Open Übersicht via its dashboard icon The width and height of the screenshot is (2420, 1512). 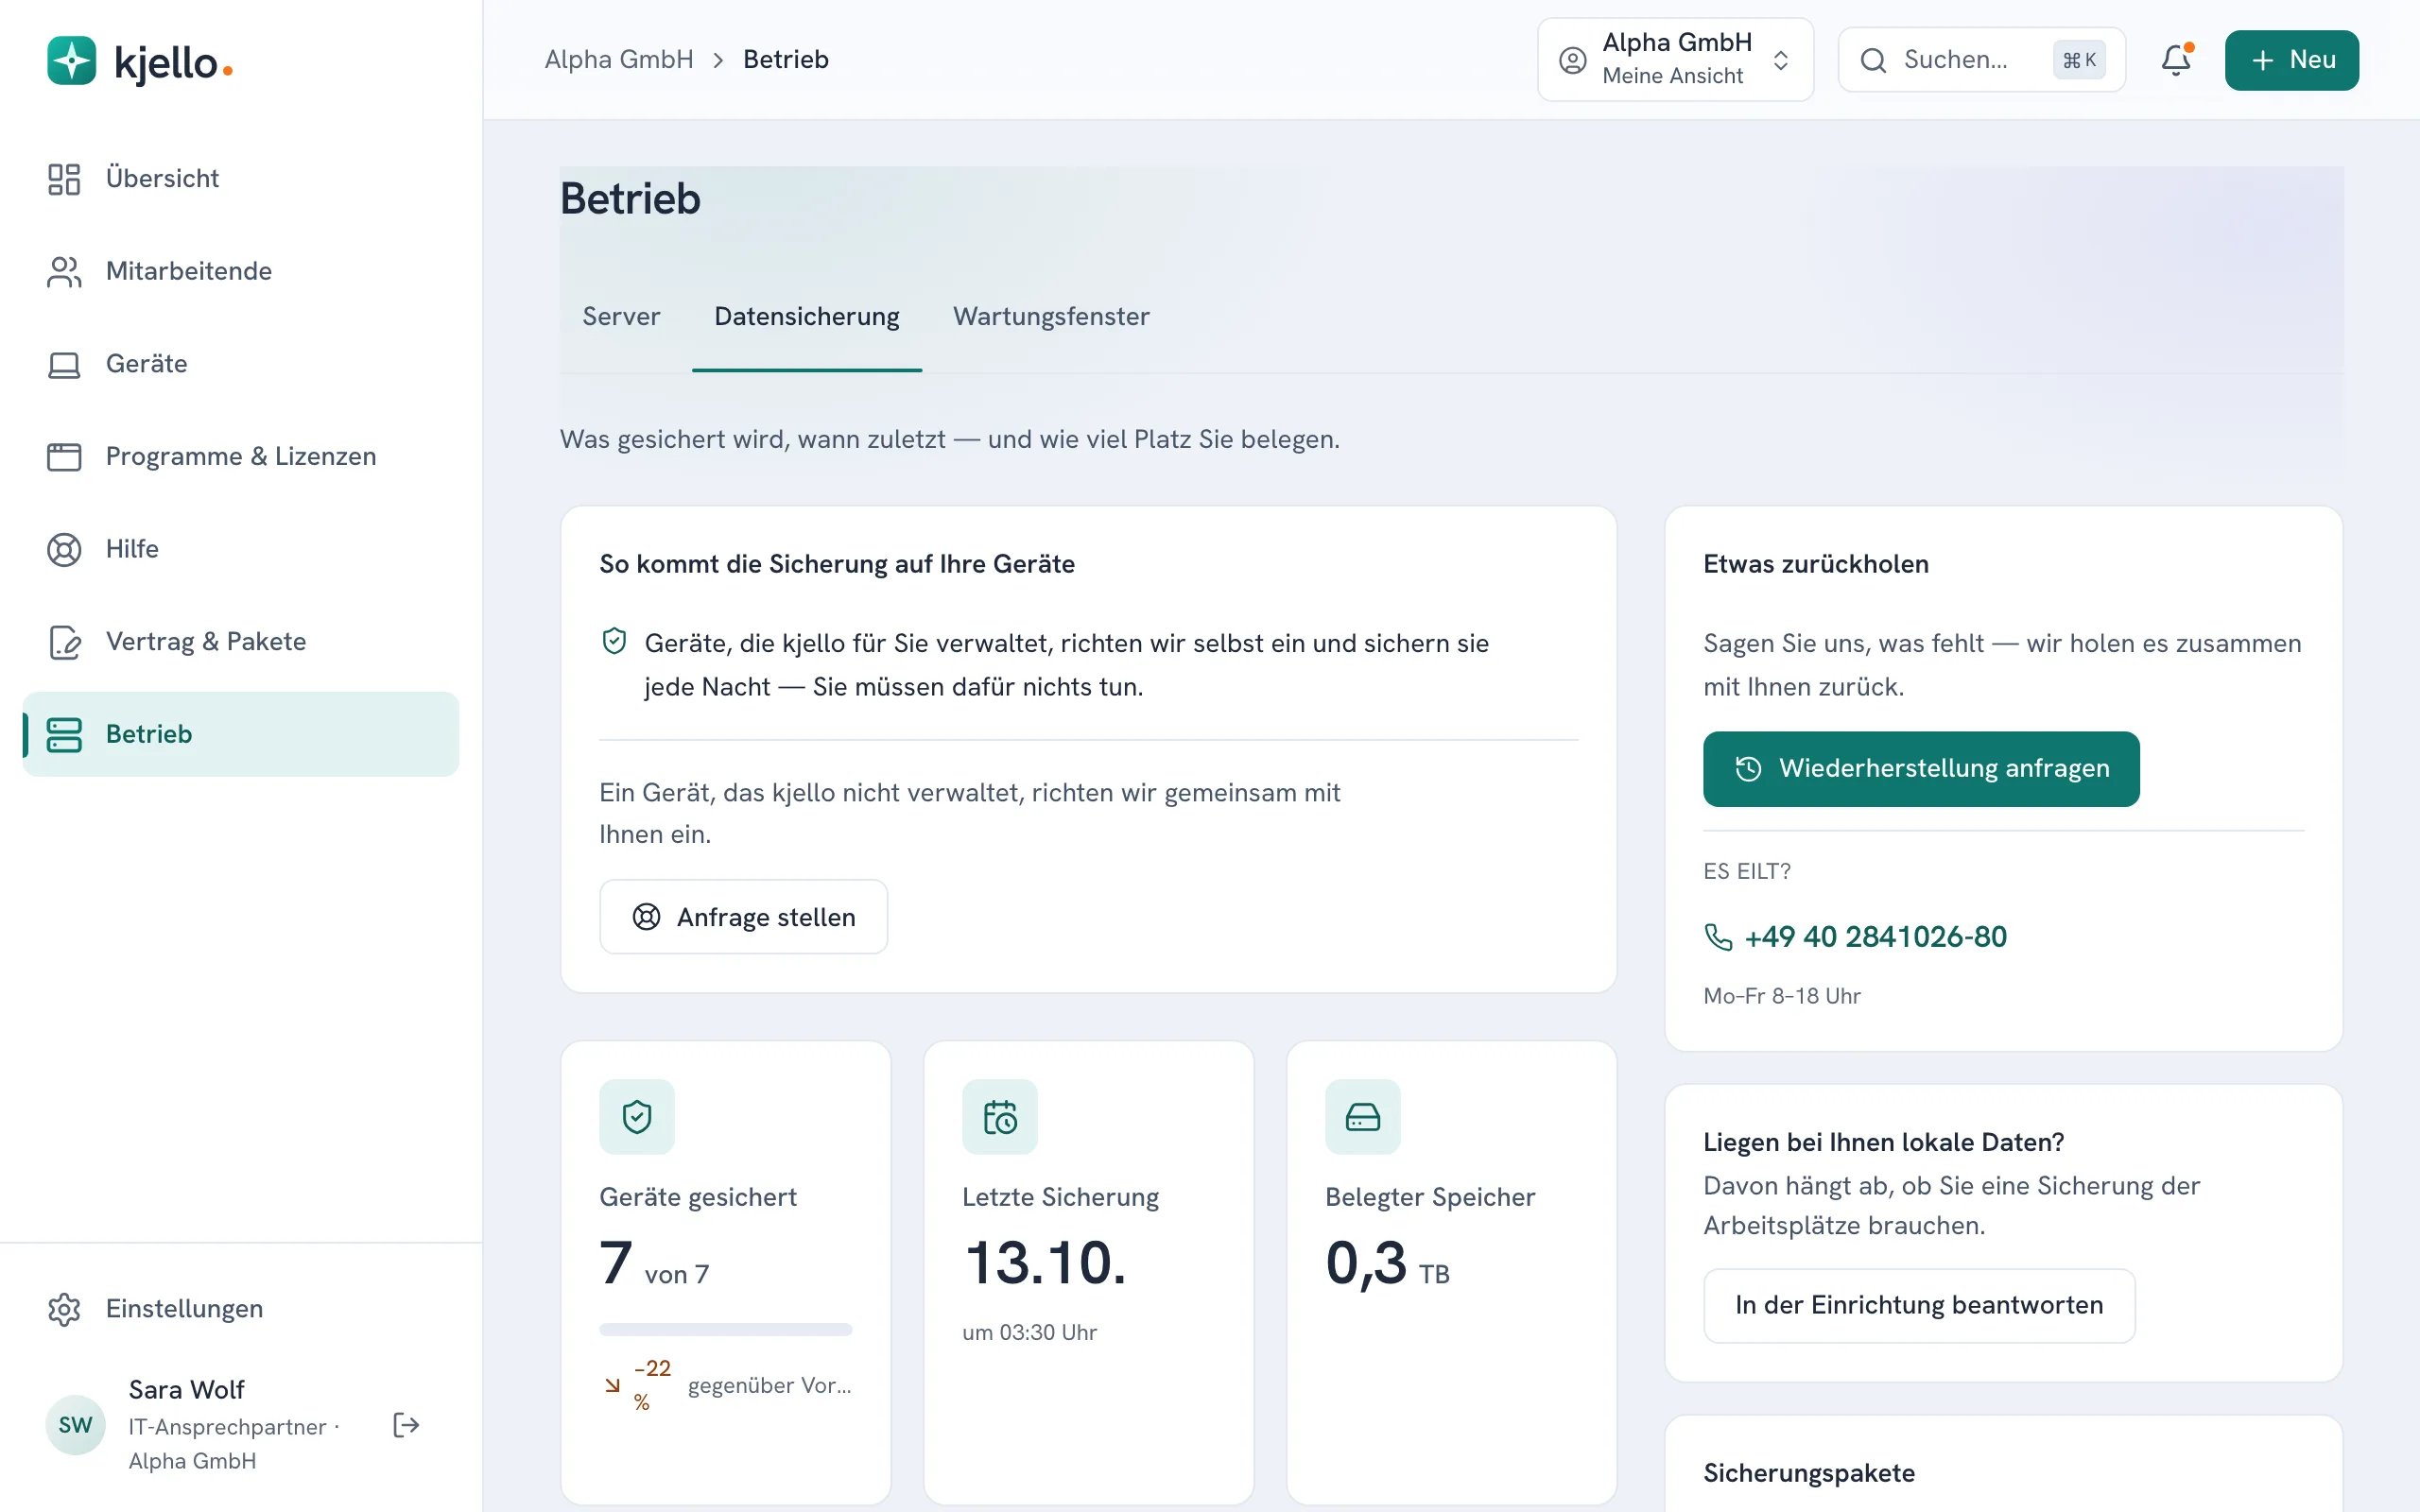coord(64,179)
